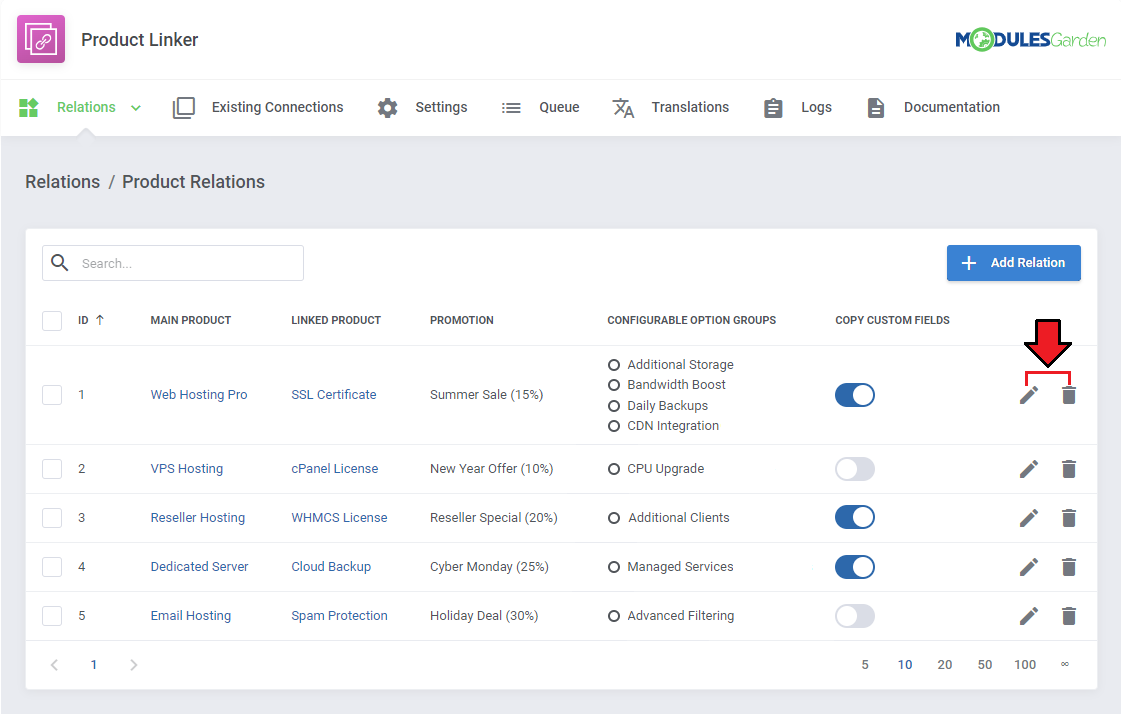Enable copy custom fields for VPS Hosting
The image size is (1121, 714).
(855, 469)
